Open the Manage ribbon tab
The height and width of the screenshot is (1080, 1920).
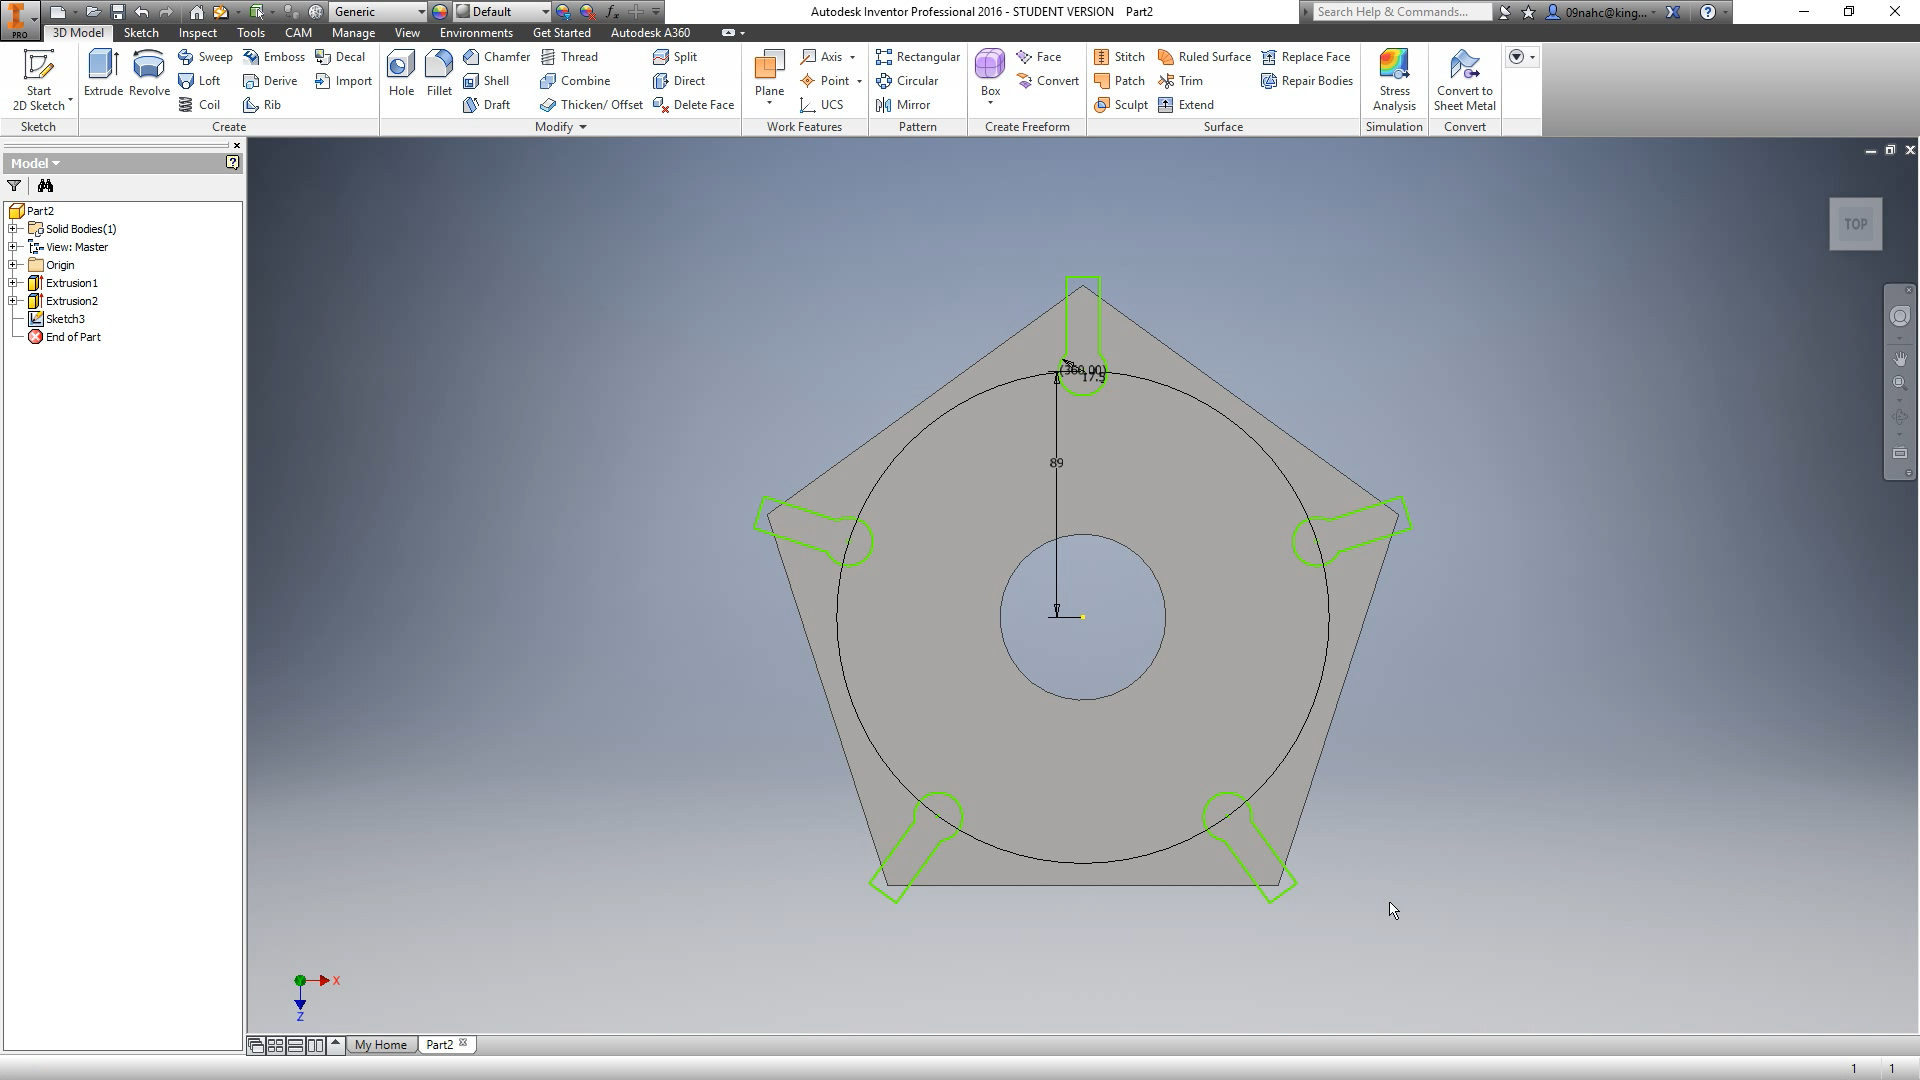(353, 33)
